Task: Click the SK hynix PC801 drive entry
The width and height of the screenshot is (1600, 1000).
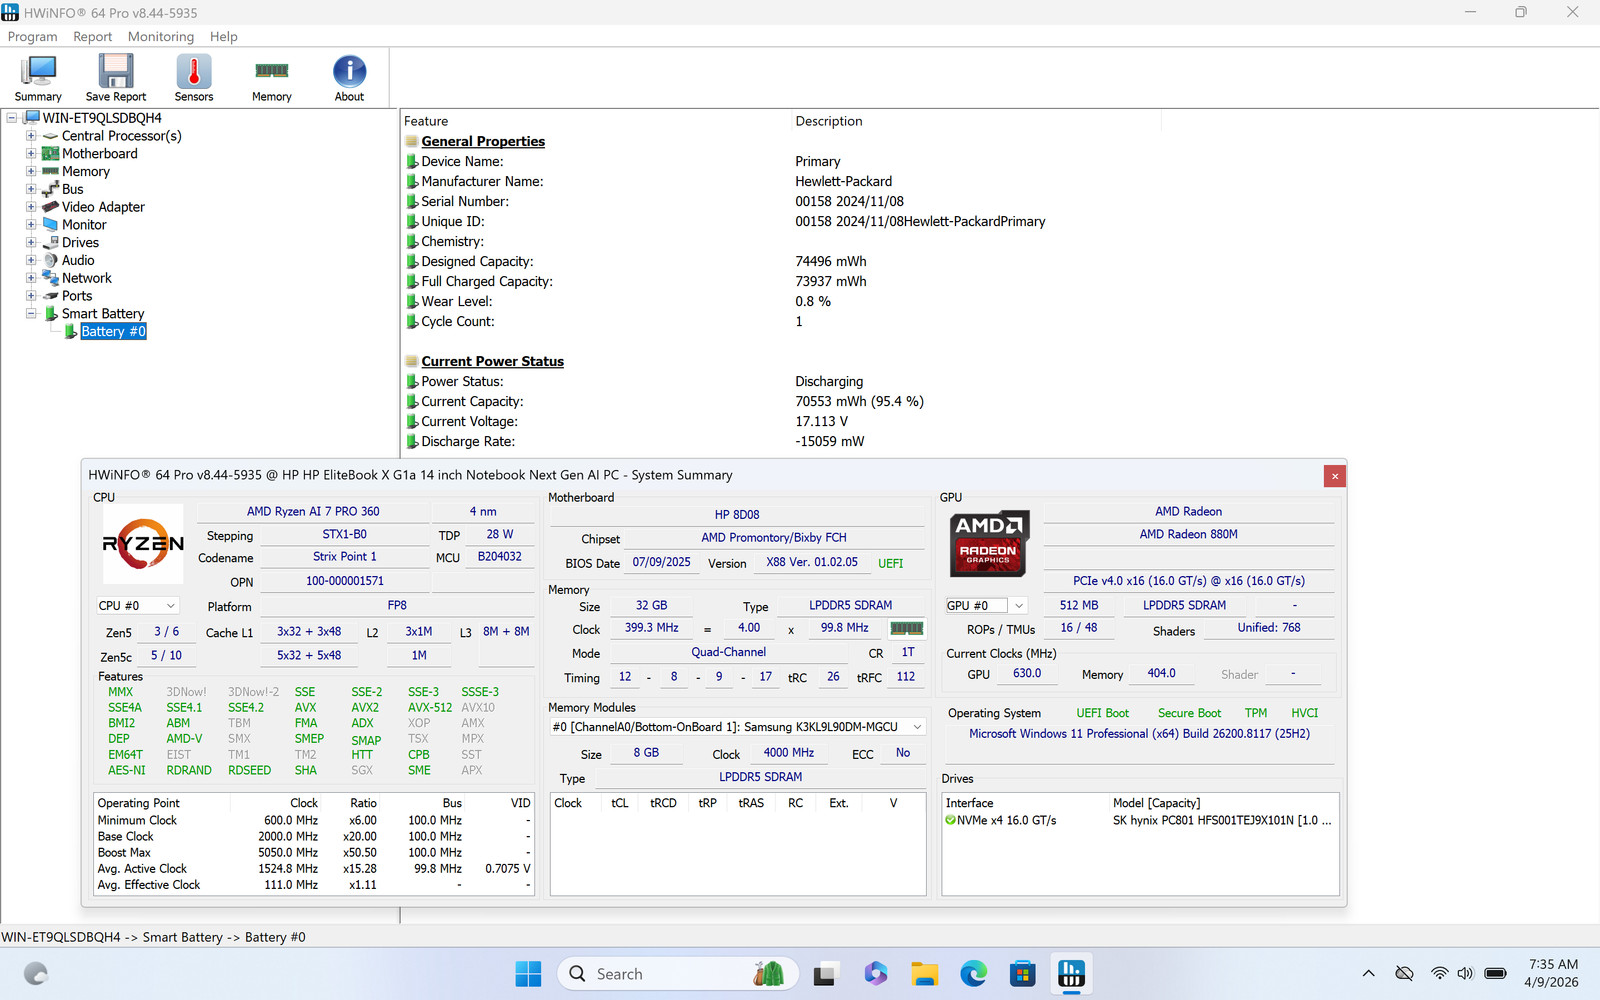Action: tap(1222, 821)
